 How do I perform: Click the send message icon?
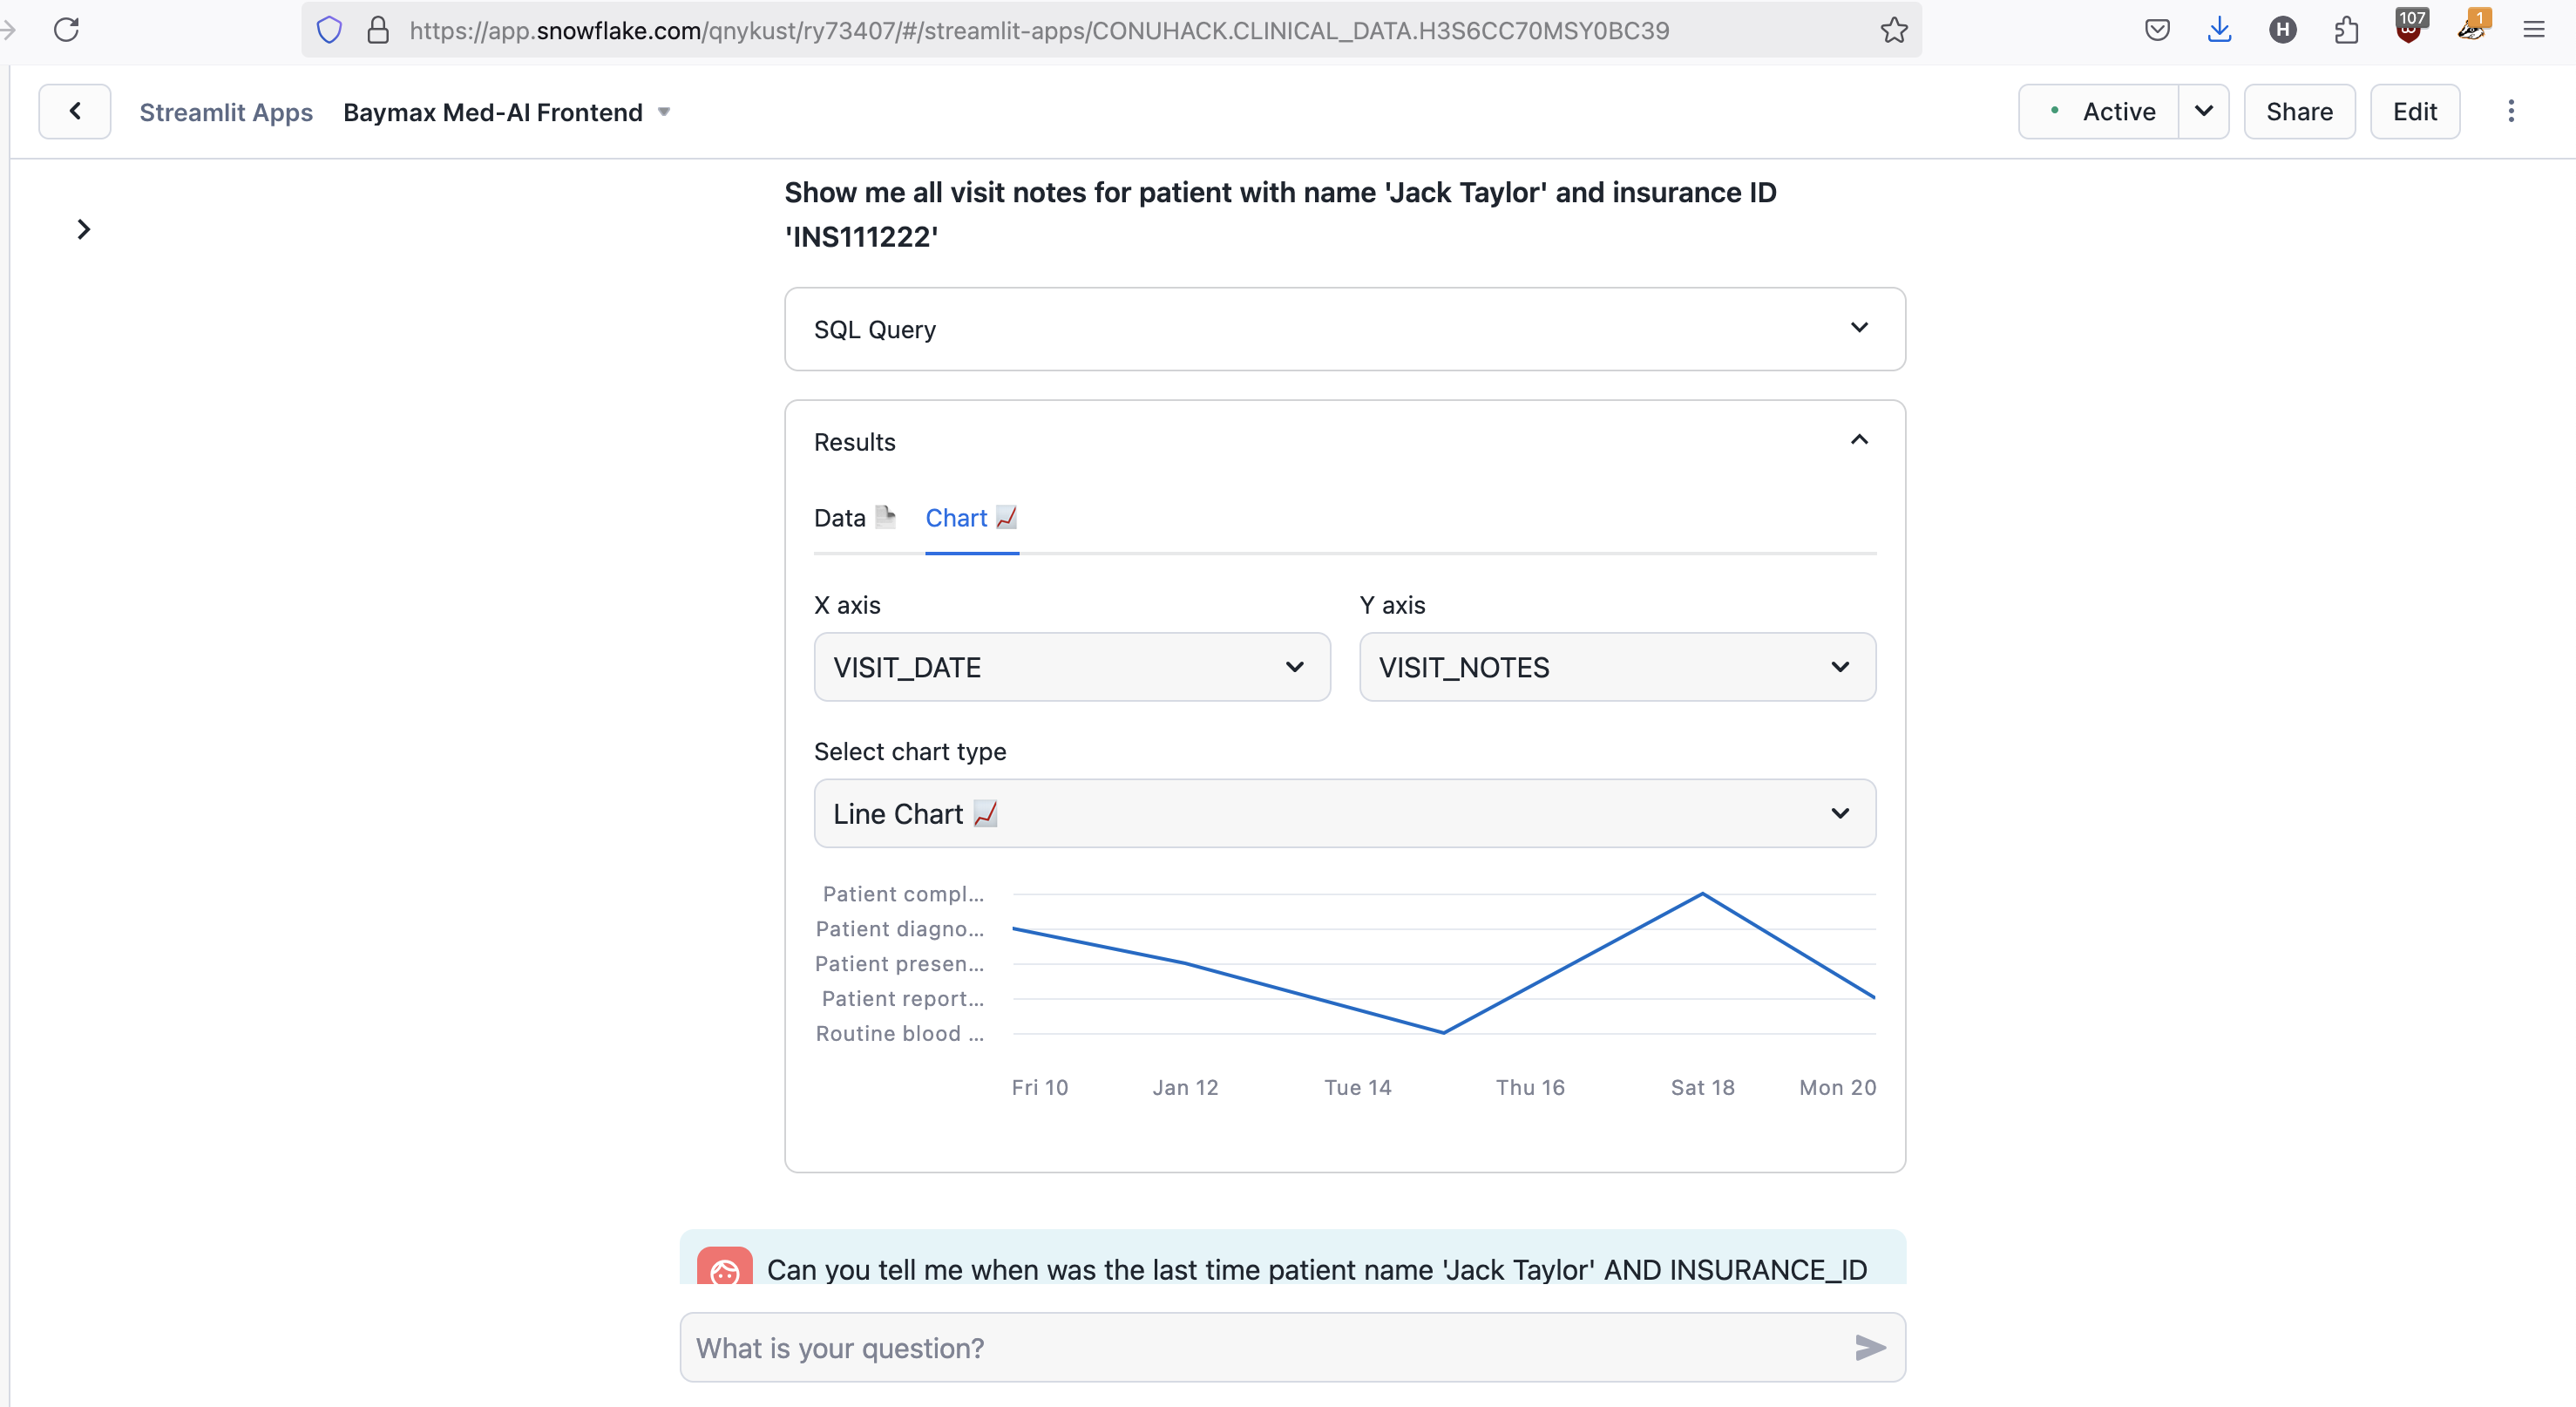(1869, 1347)
